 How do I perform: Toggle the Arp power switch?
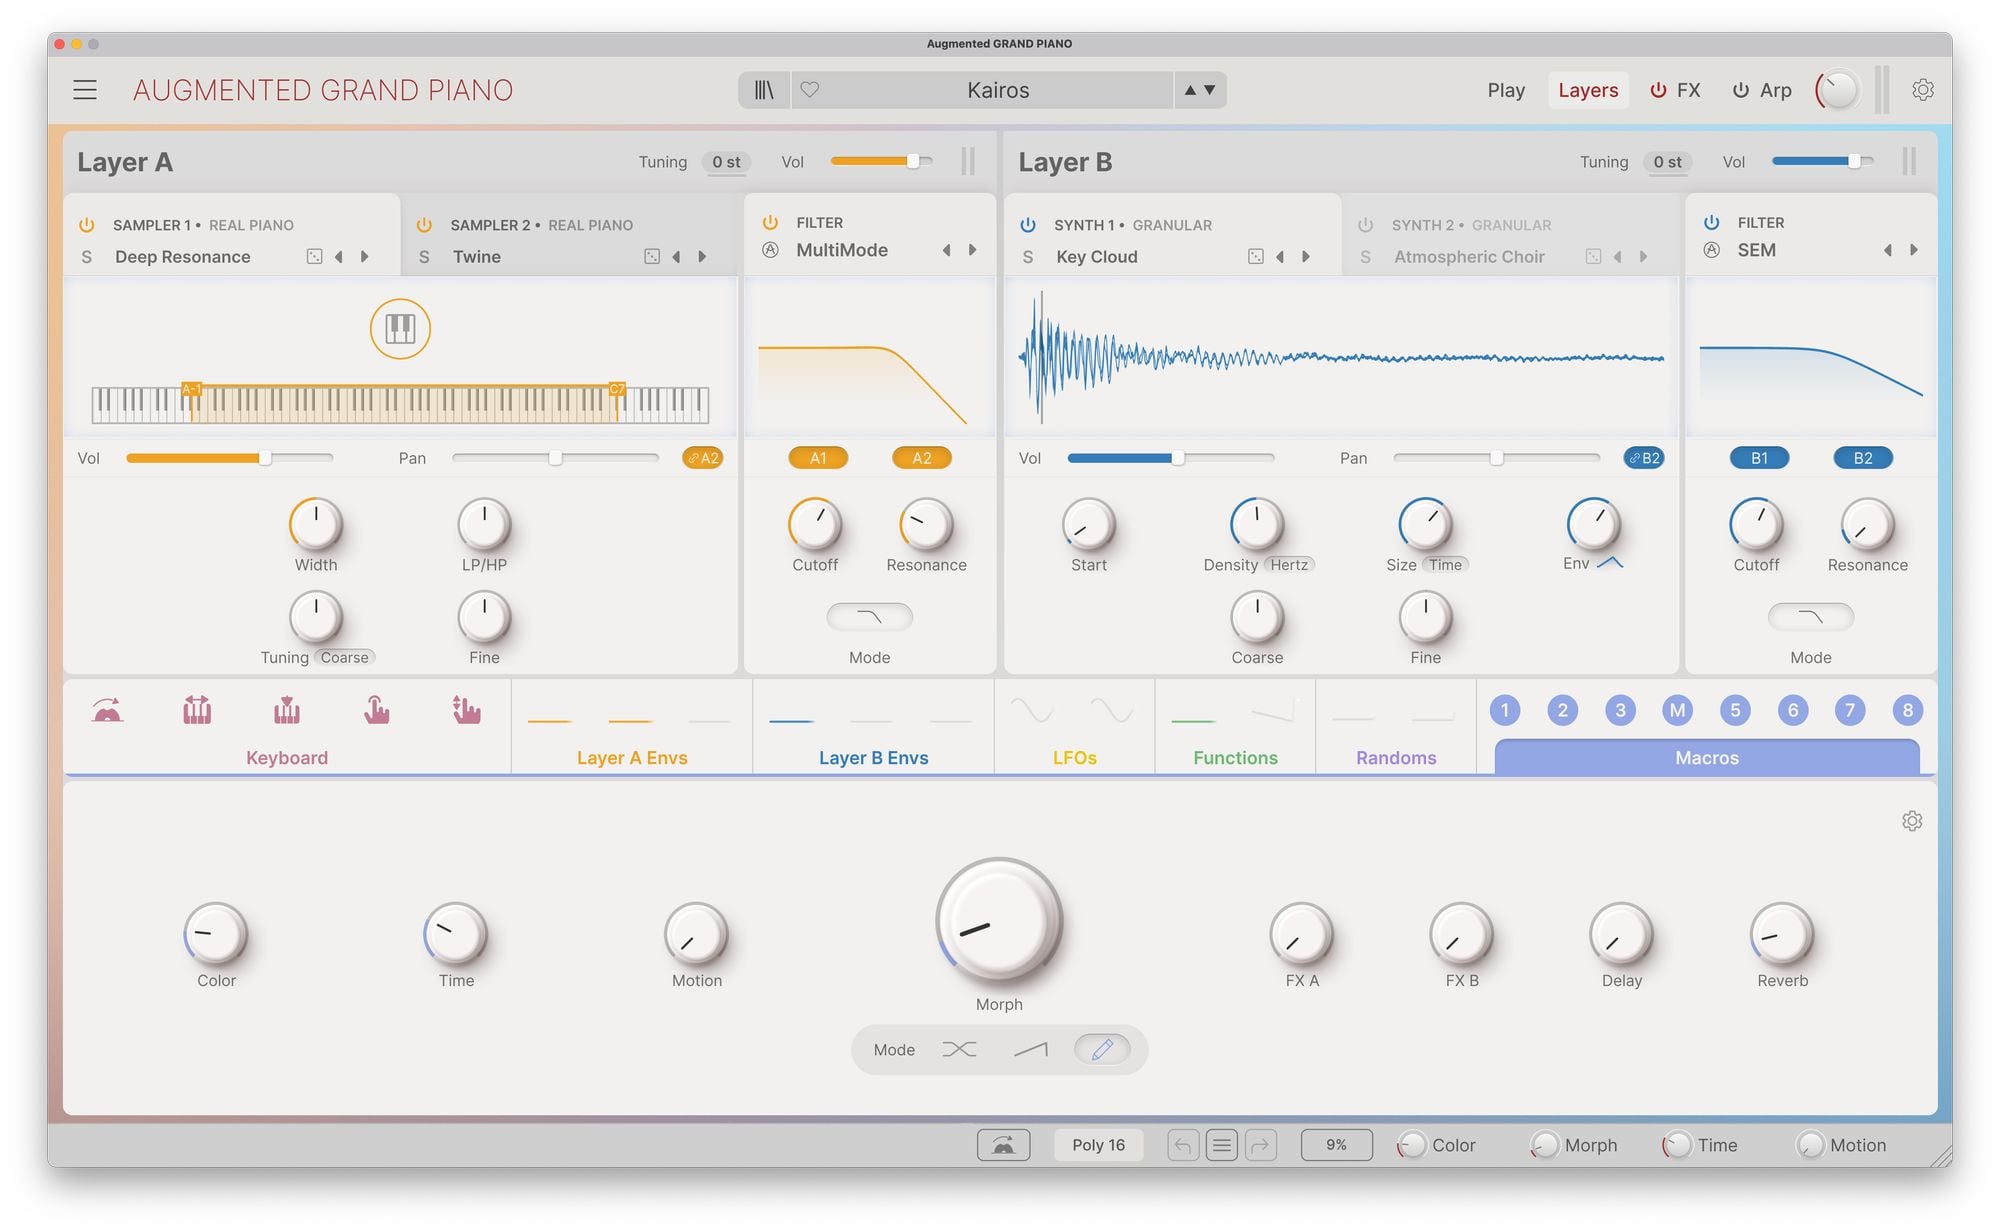1741,90
